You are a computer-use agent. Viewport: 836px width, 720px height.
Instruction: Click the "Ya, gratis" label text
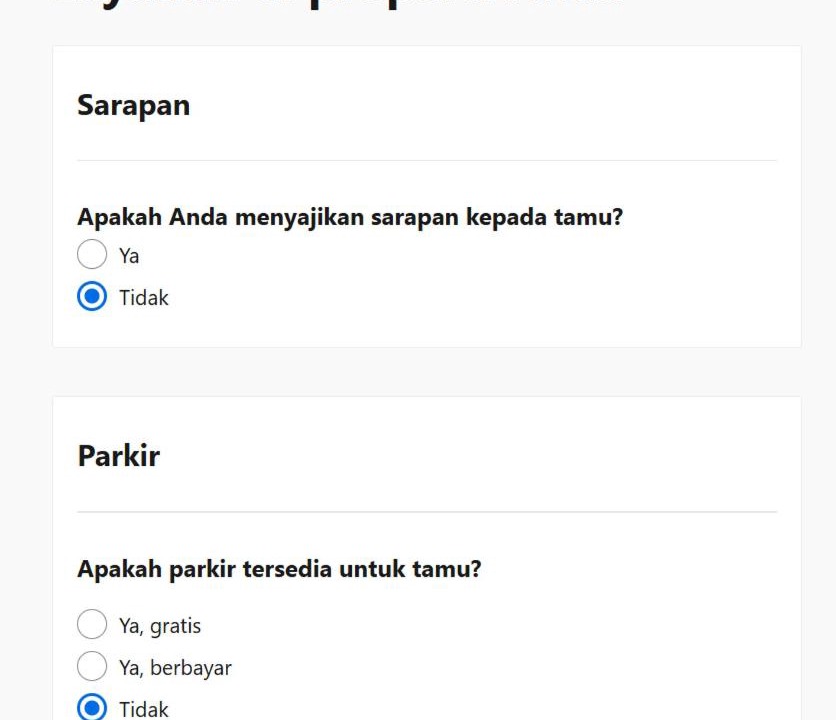pyautogui.click(x=160, y=626)
